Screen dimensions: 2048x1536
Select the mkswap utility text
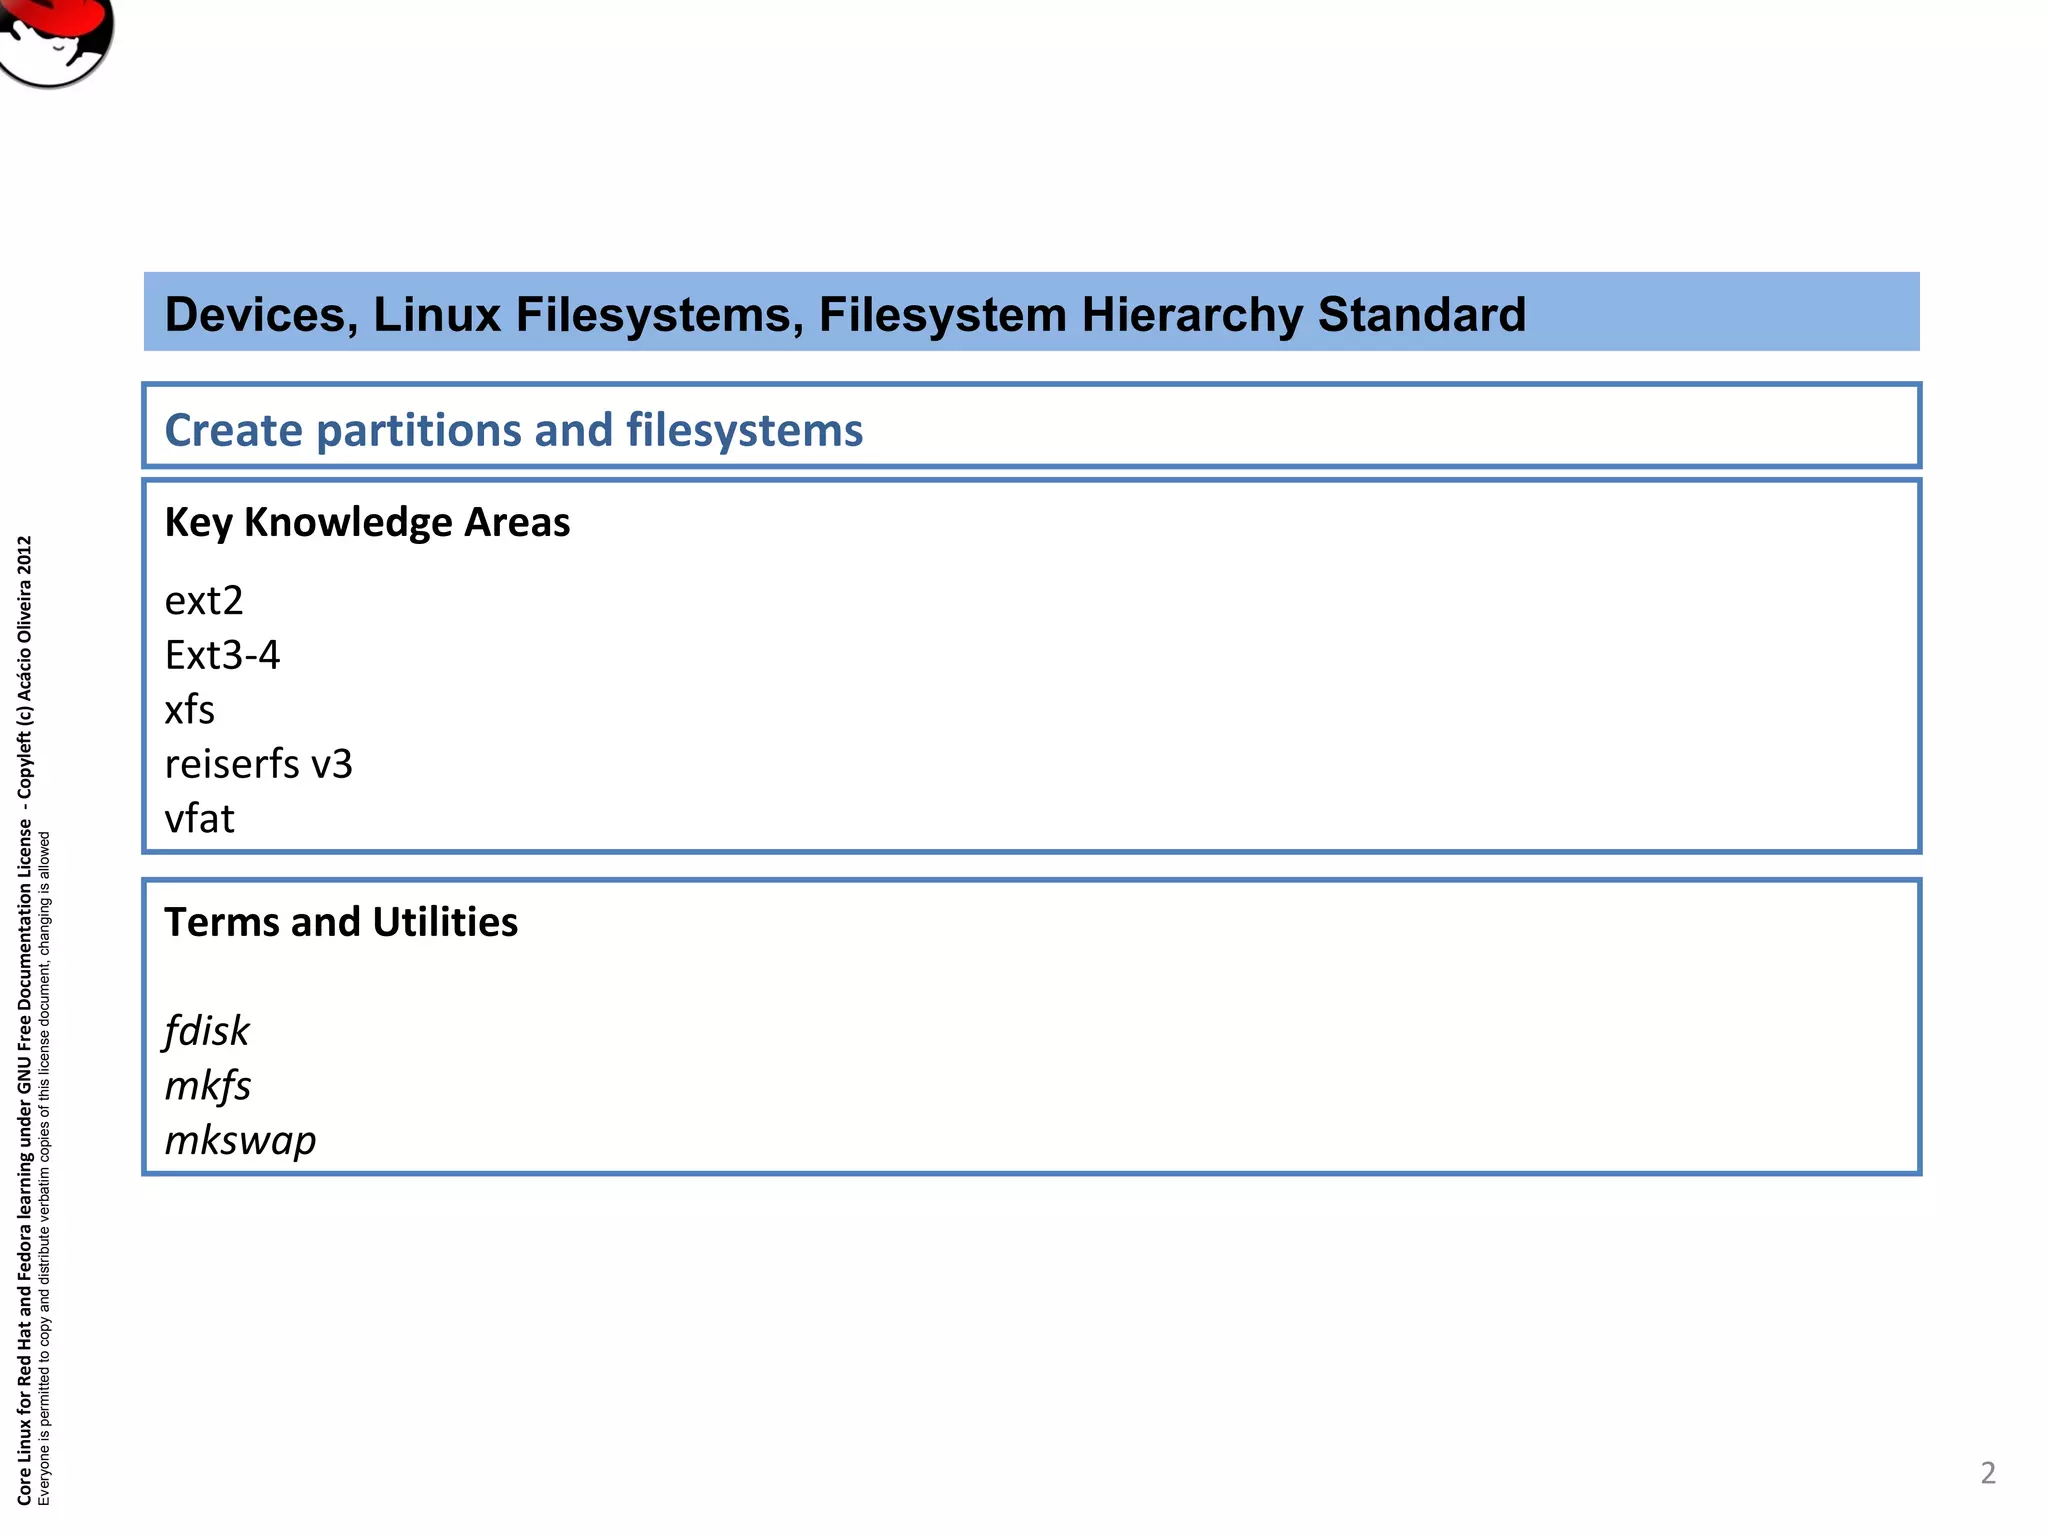[240, 1141]
